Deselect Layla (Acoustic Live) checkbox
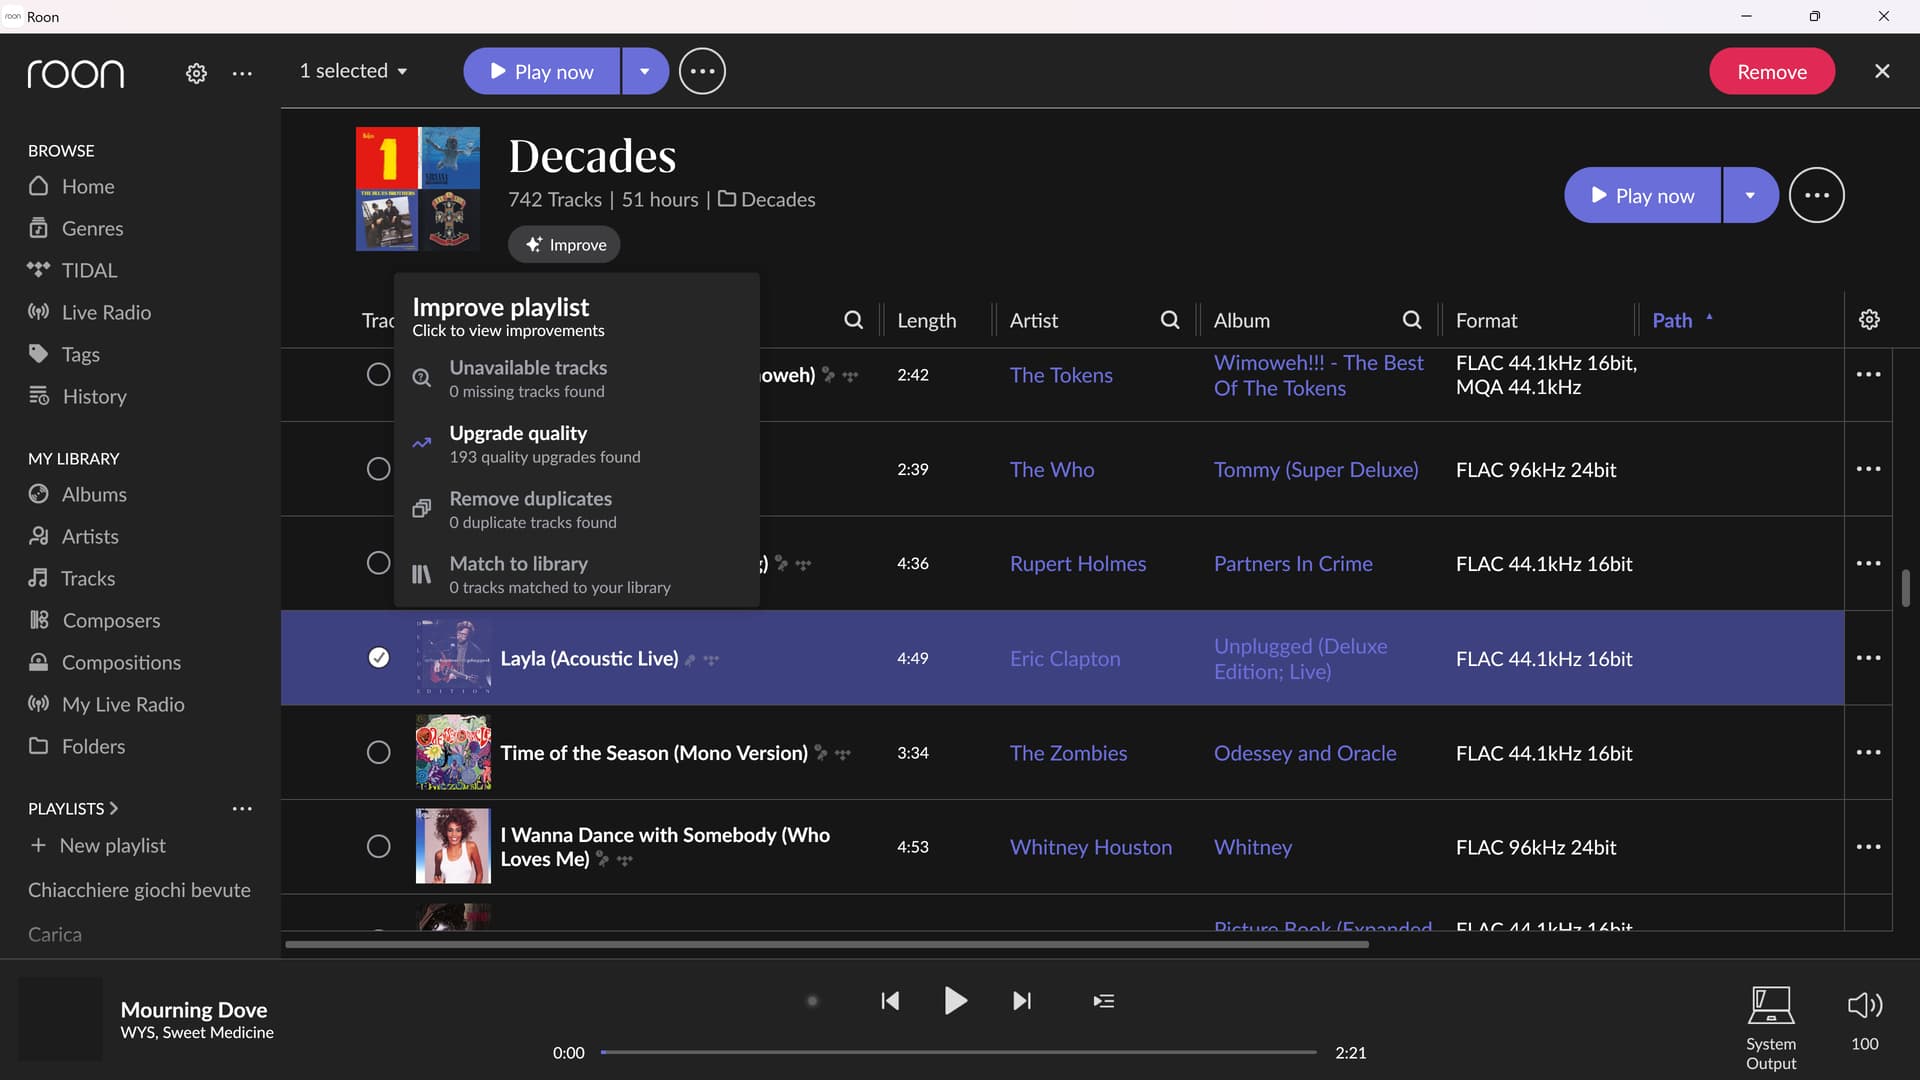 tap(378, 658)
